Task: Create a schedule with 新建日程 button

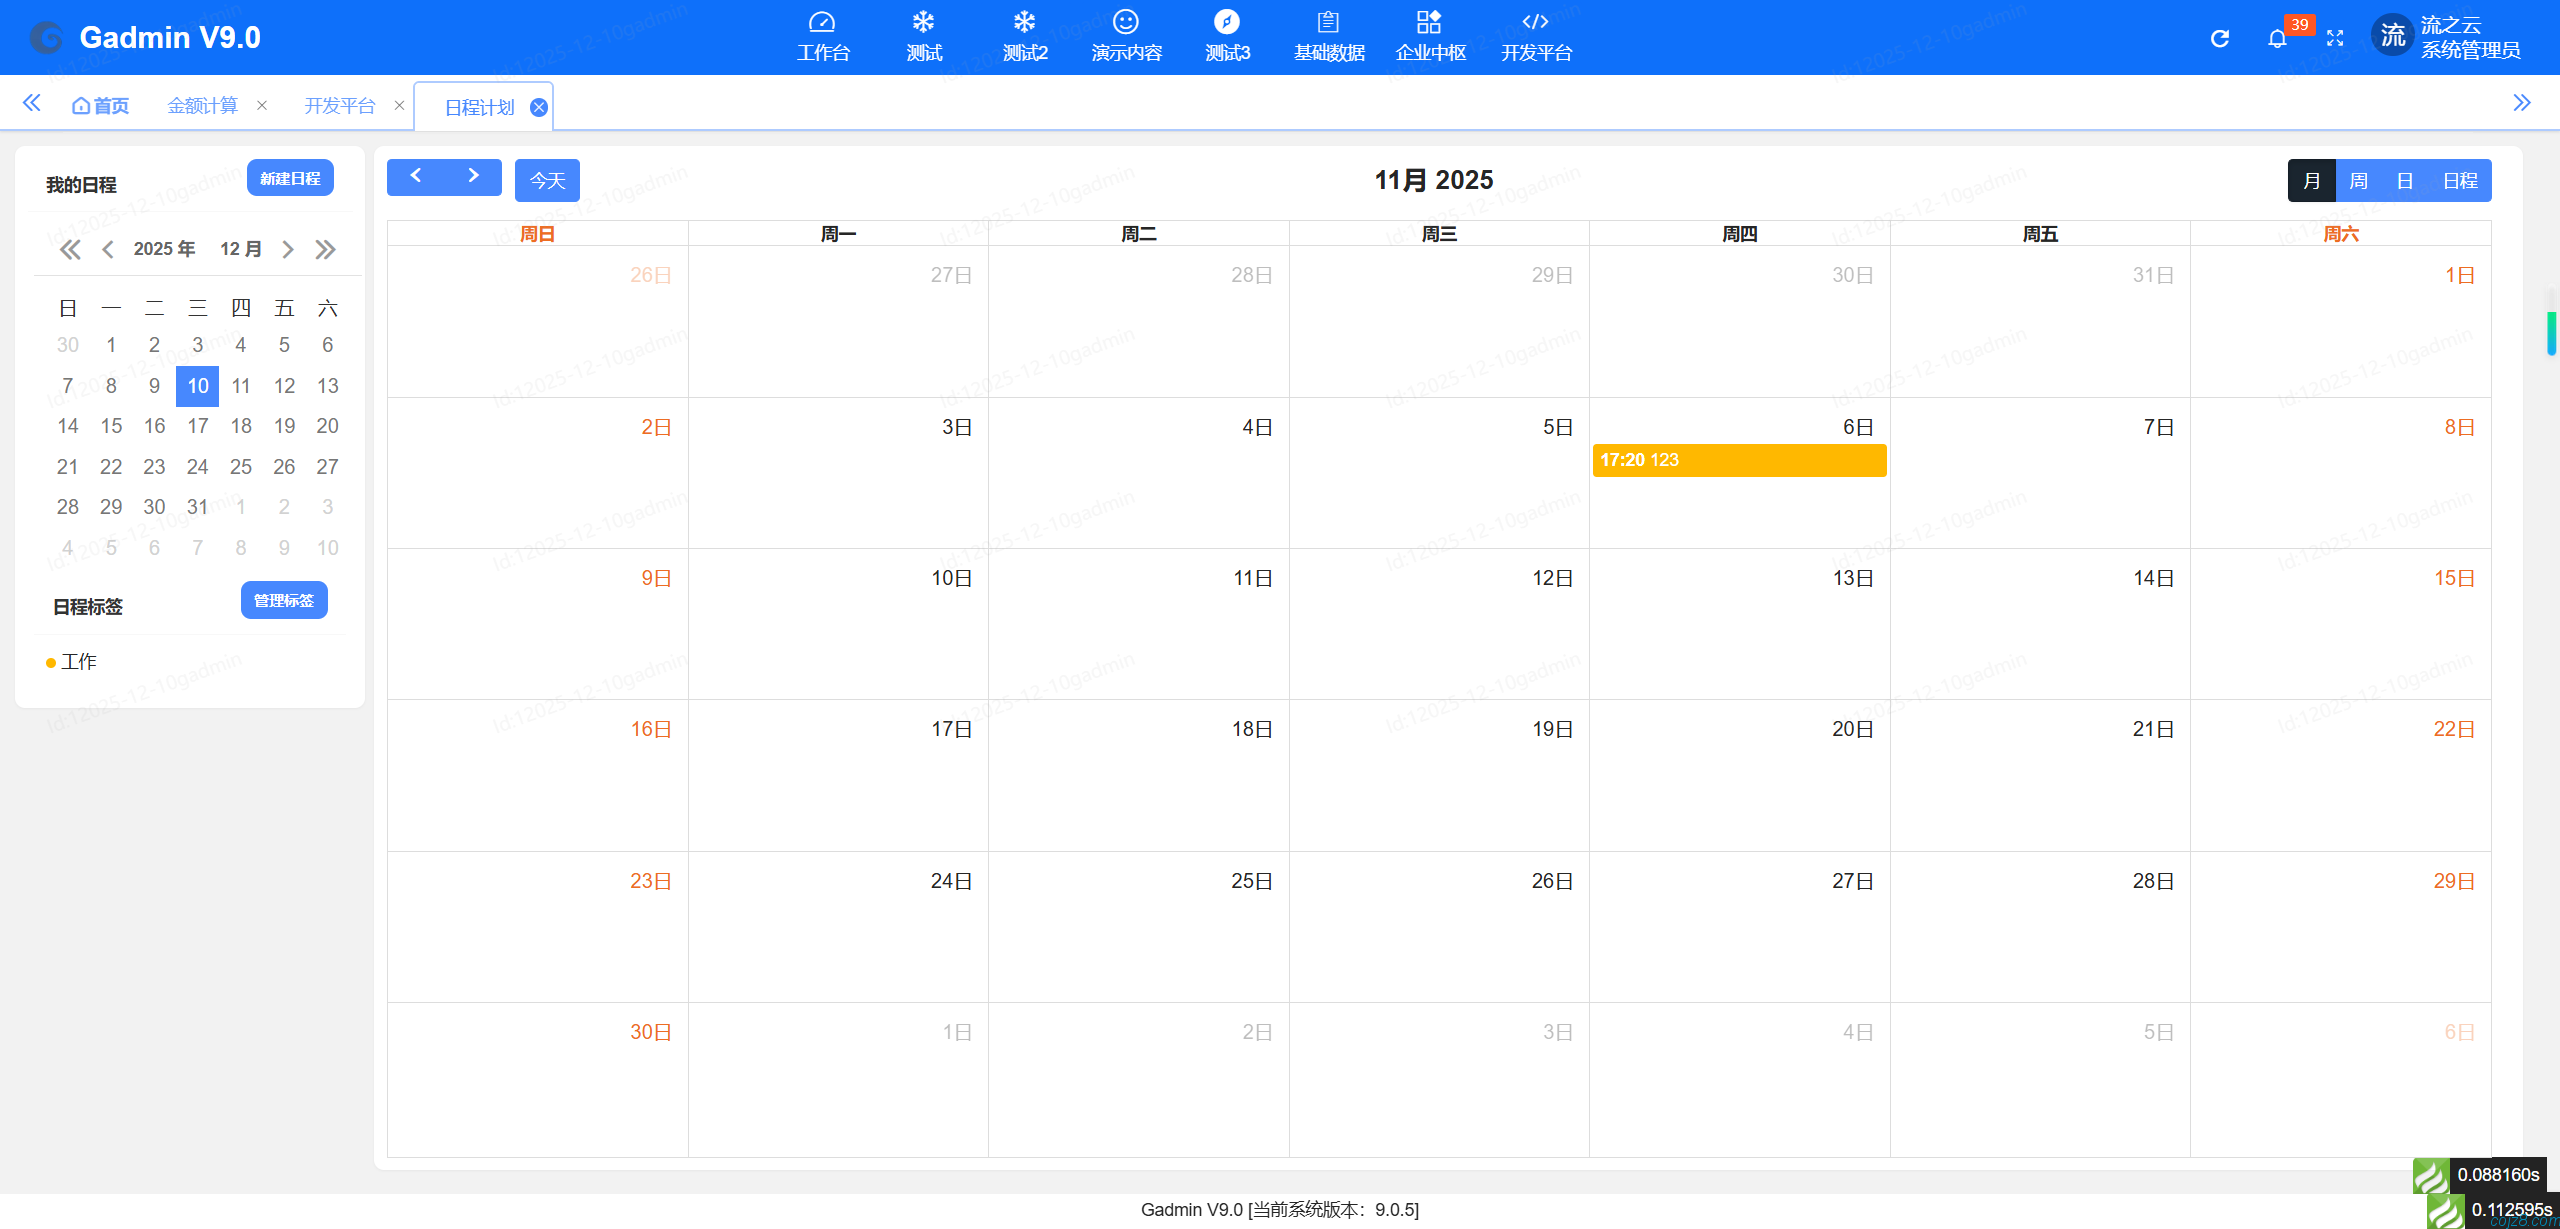Action: (290, 178)
